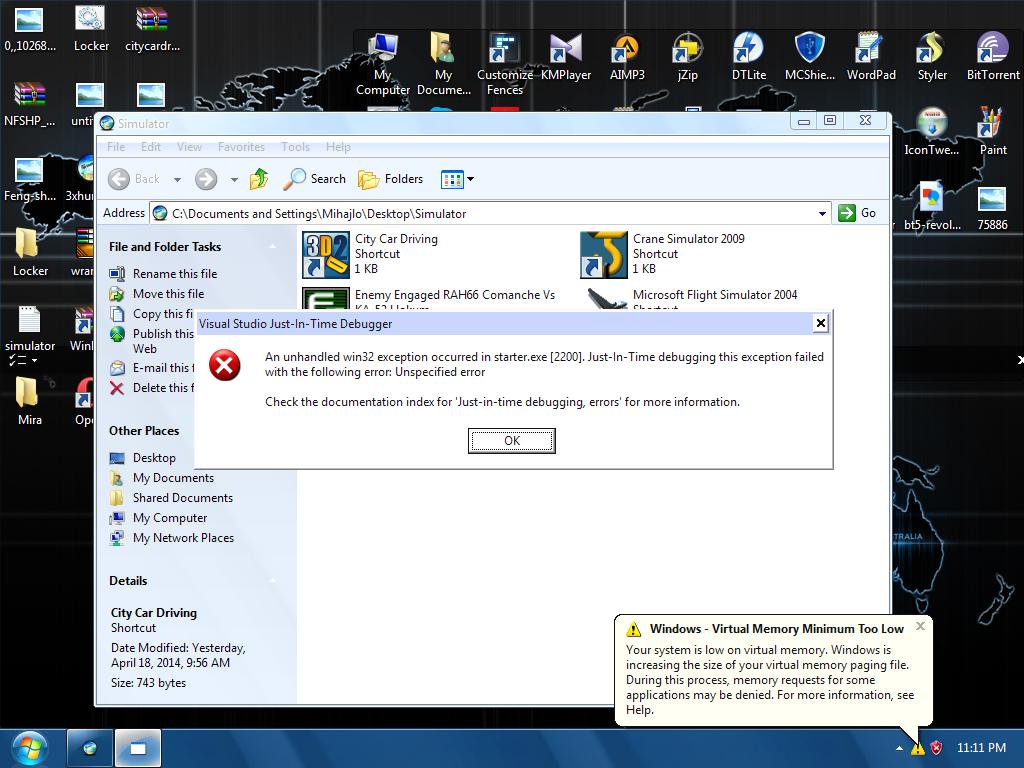Open the Help menu

(338, 147)
